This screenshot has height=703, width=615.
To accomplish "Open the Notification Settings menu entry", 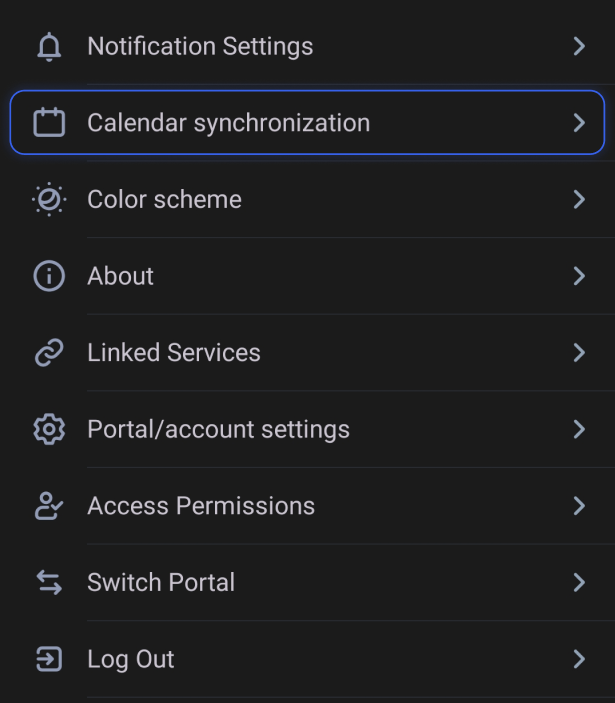I will pyautogui.click(x=308, y=46).
